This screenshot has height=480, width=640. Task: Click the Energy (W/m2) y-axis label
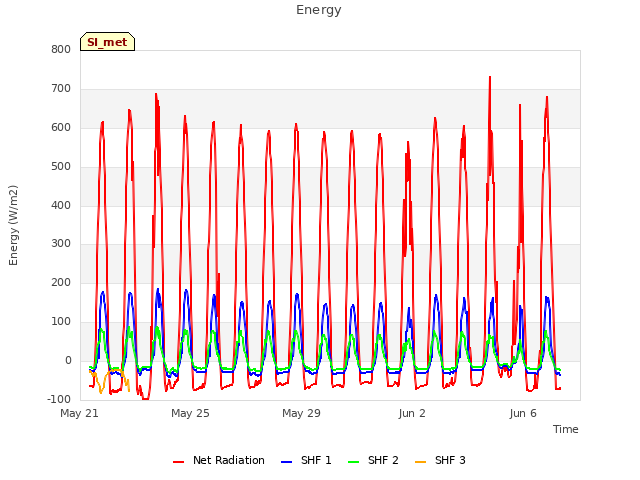click(x=13, y=225)
